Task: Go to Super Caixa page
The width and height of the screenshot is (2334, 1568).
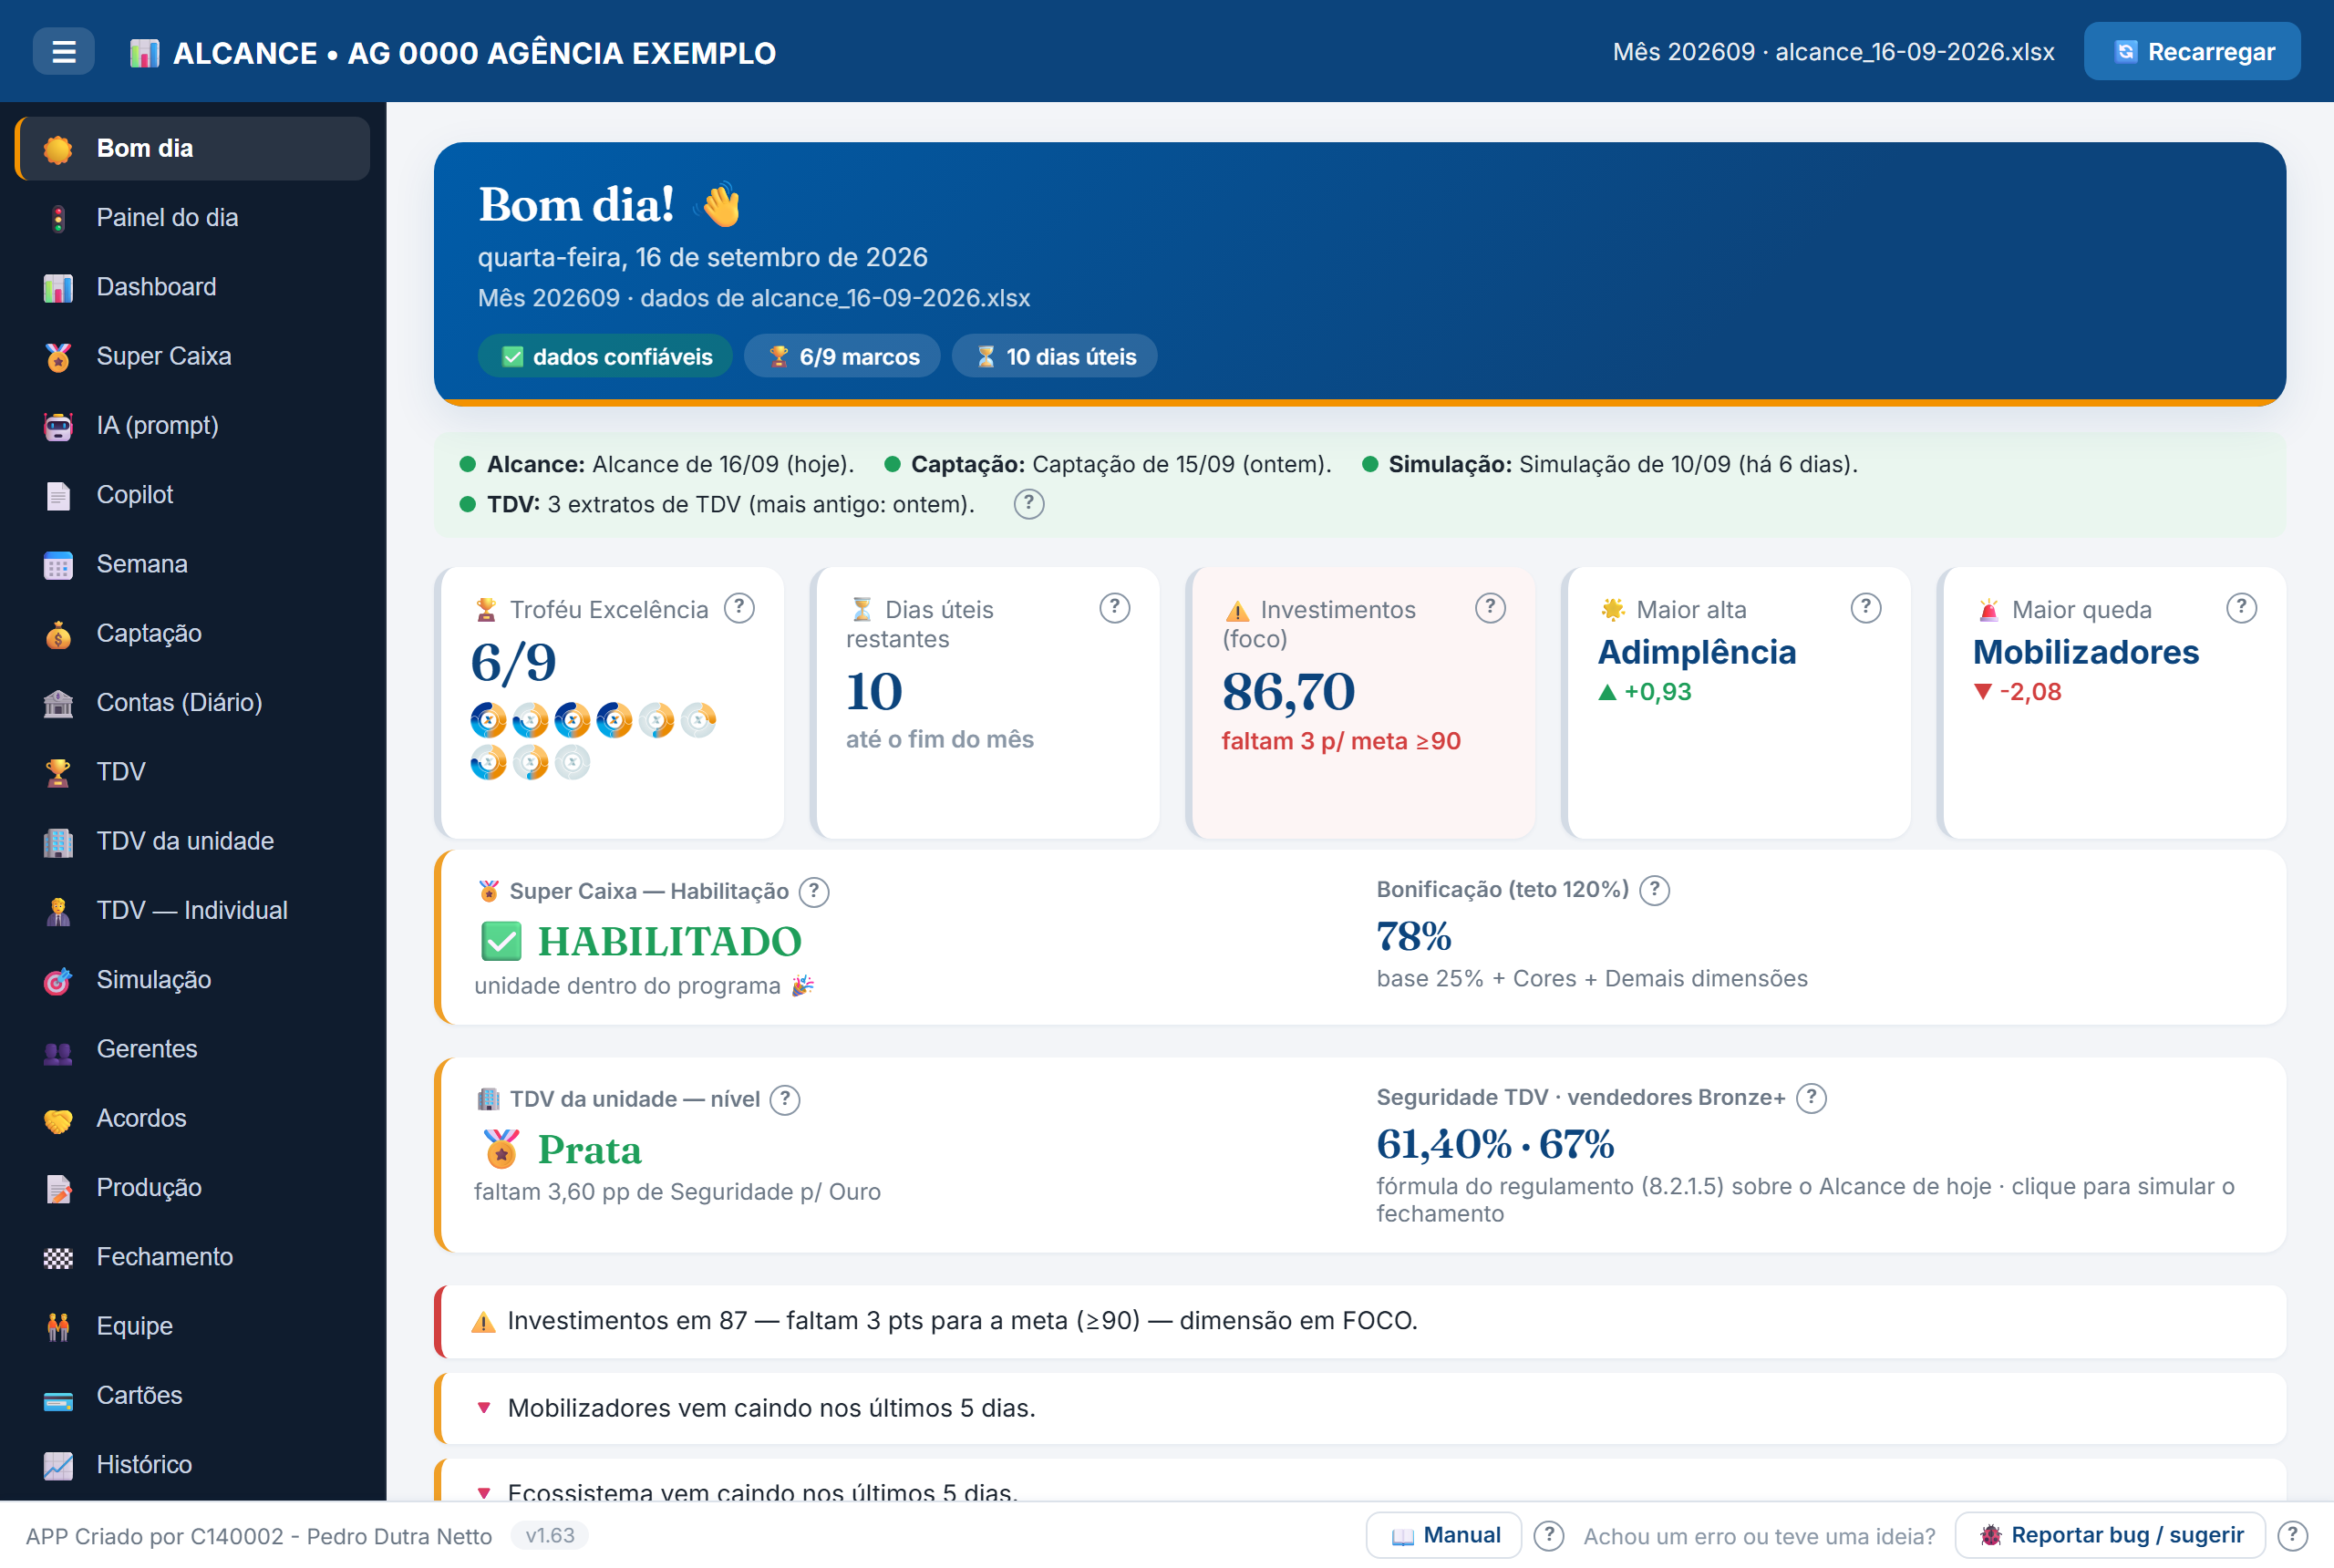Action: (x=192, y=356)
